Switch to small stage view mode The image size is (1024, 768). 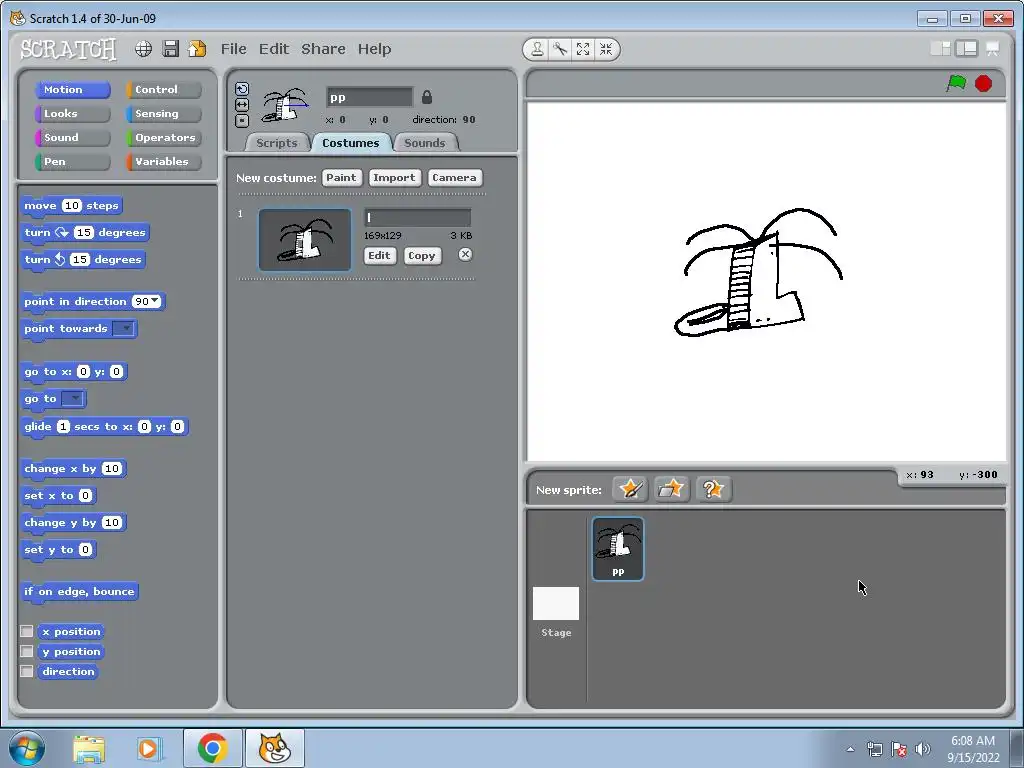click(940, 48)
